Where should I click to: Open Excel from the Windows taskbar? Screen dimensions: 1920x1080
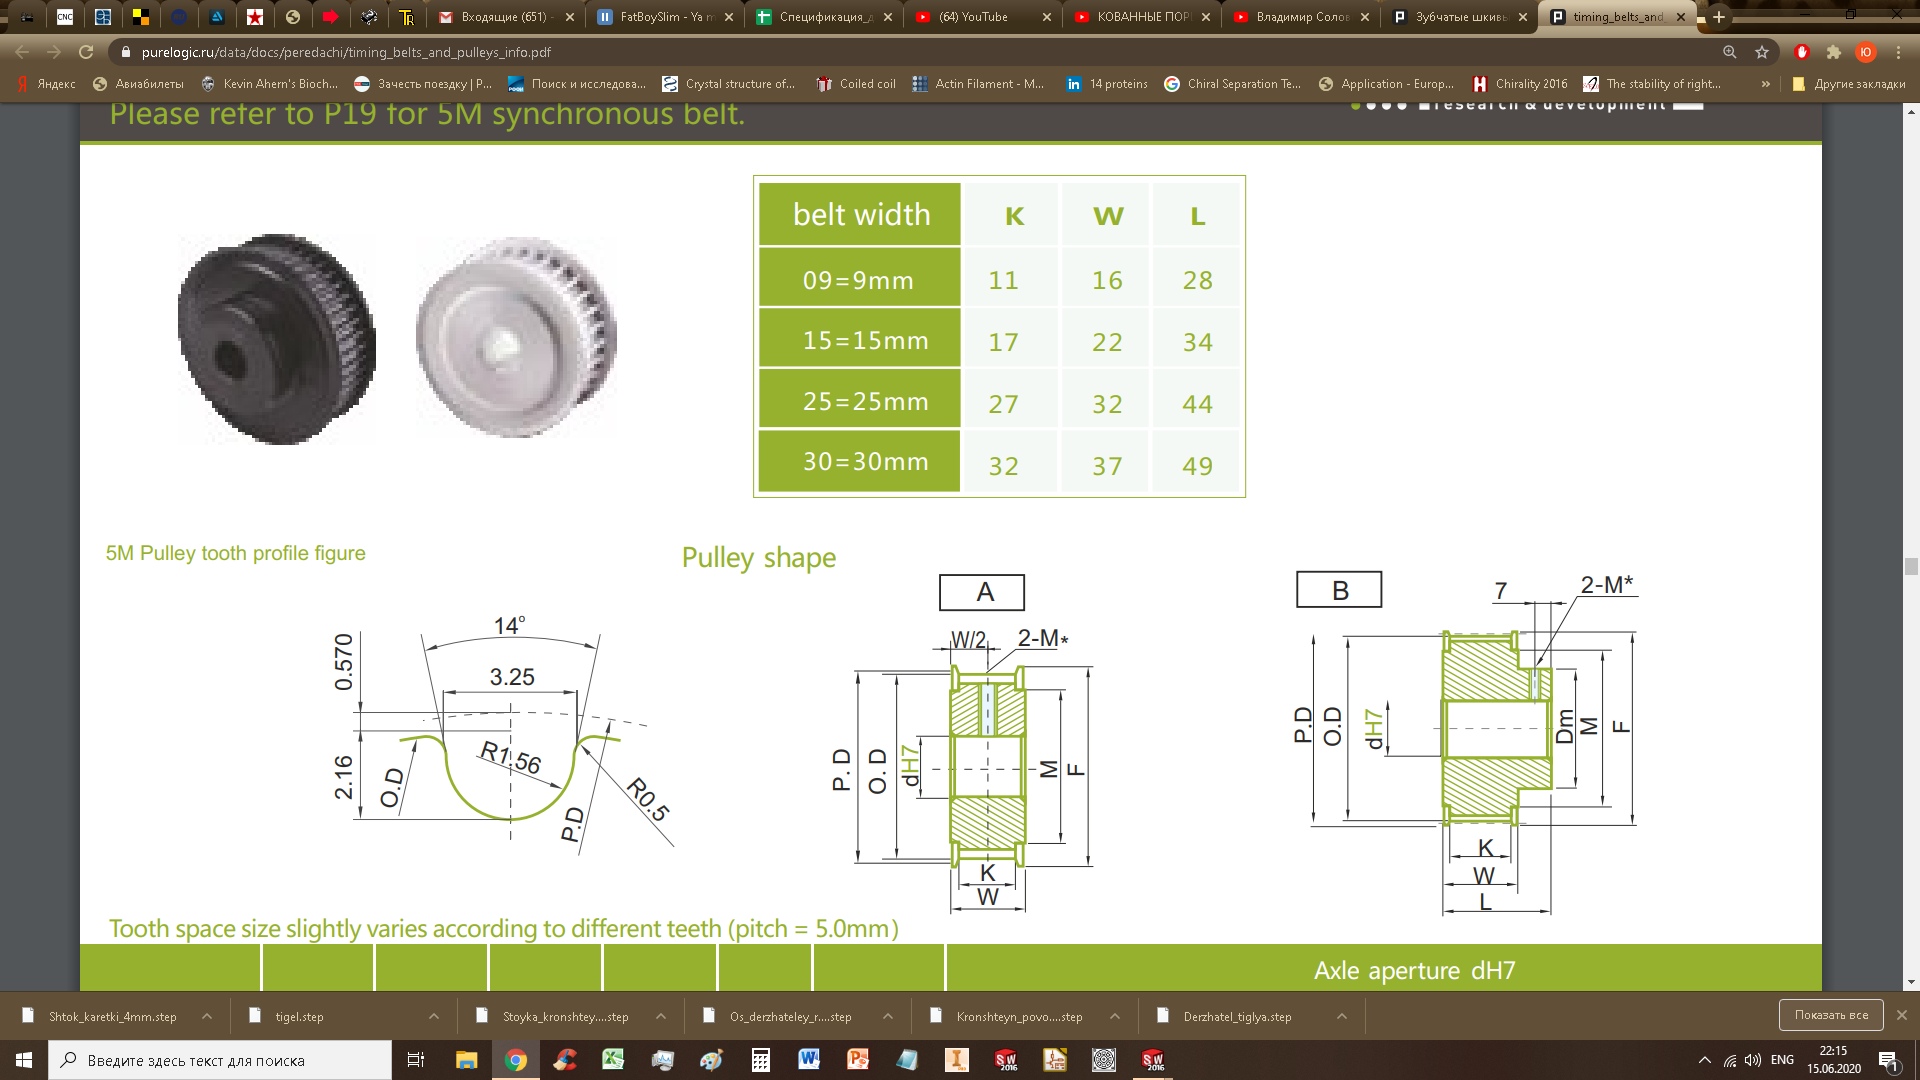click(613, 1060)
